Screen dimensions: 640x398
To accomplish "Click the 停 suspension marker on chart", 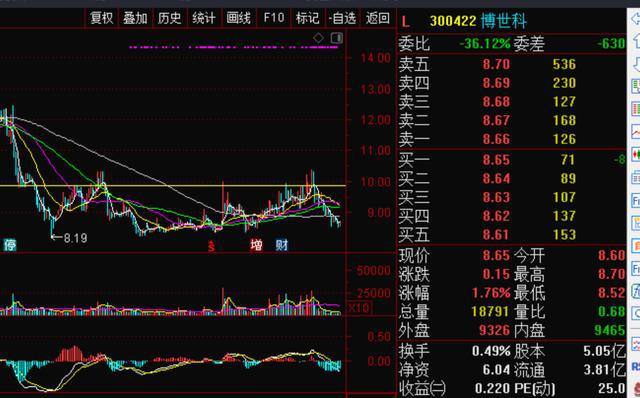I will click(10, 245).
